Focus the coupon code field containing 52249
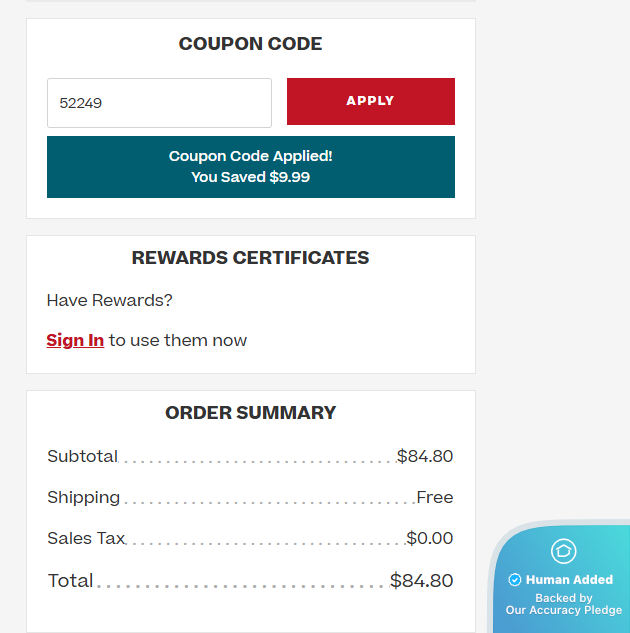The height and width of the screenshot is (633, 630). tap(159, 103)
